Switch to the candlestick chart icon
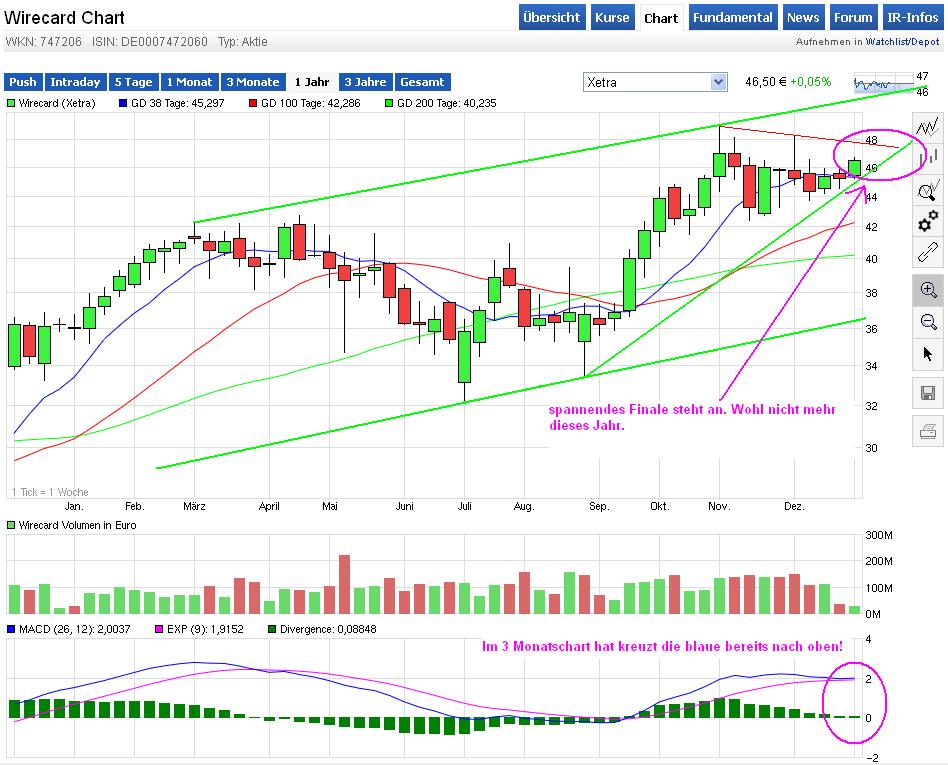 [928, 156]
